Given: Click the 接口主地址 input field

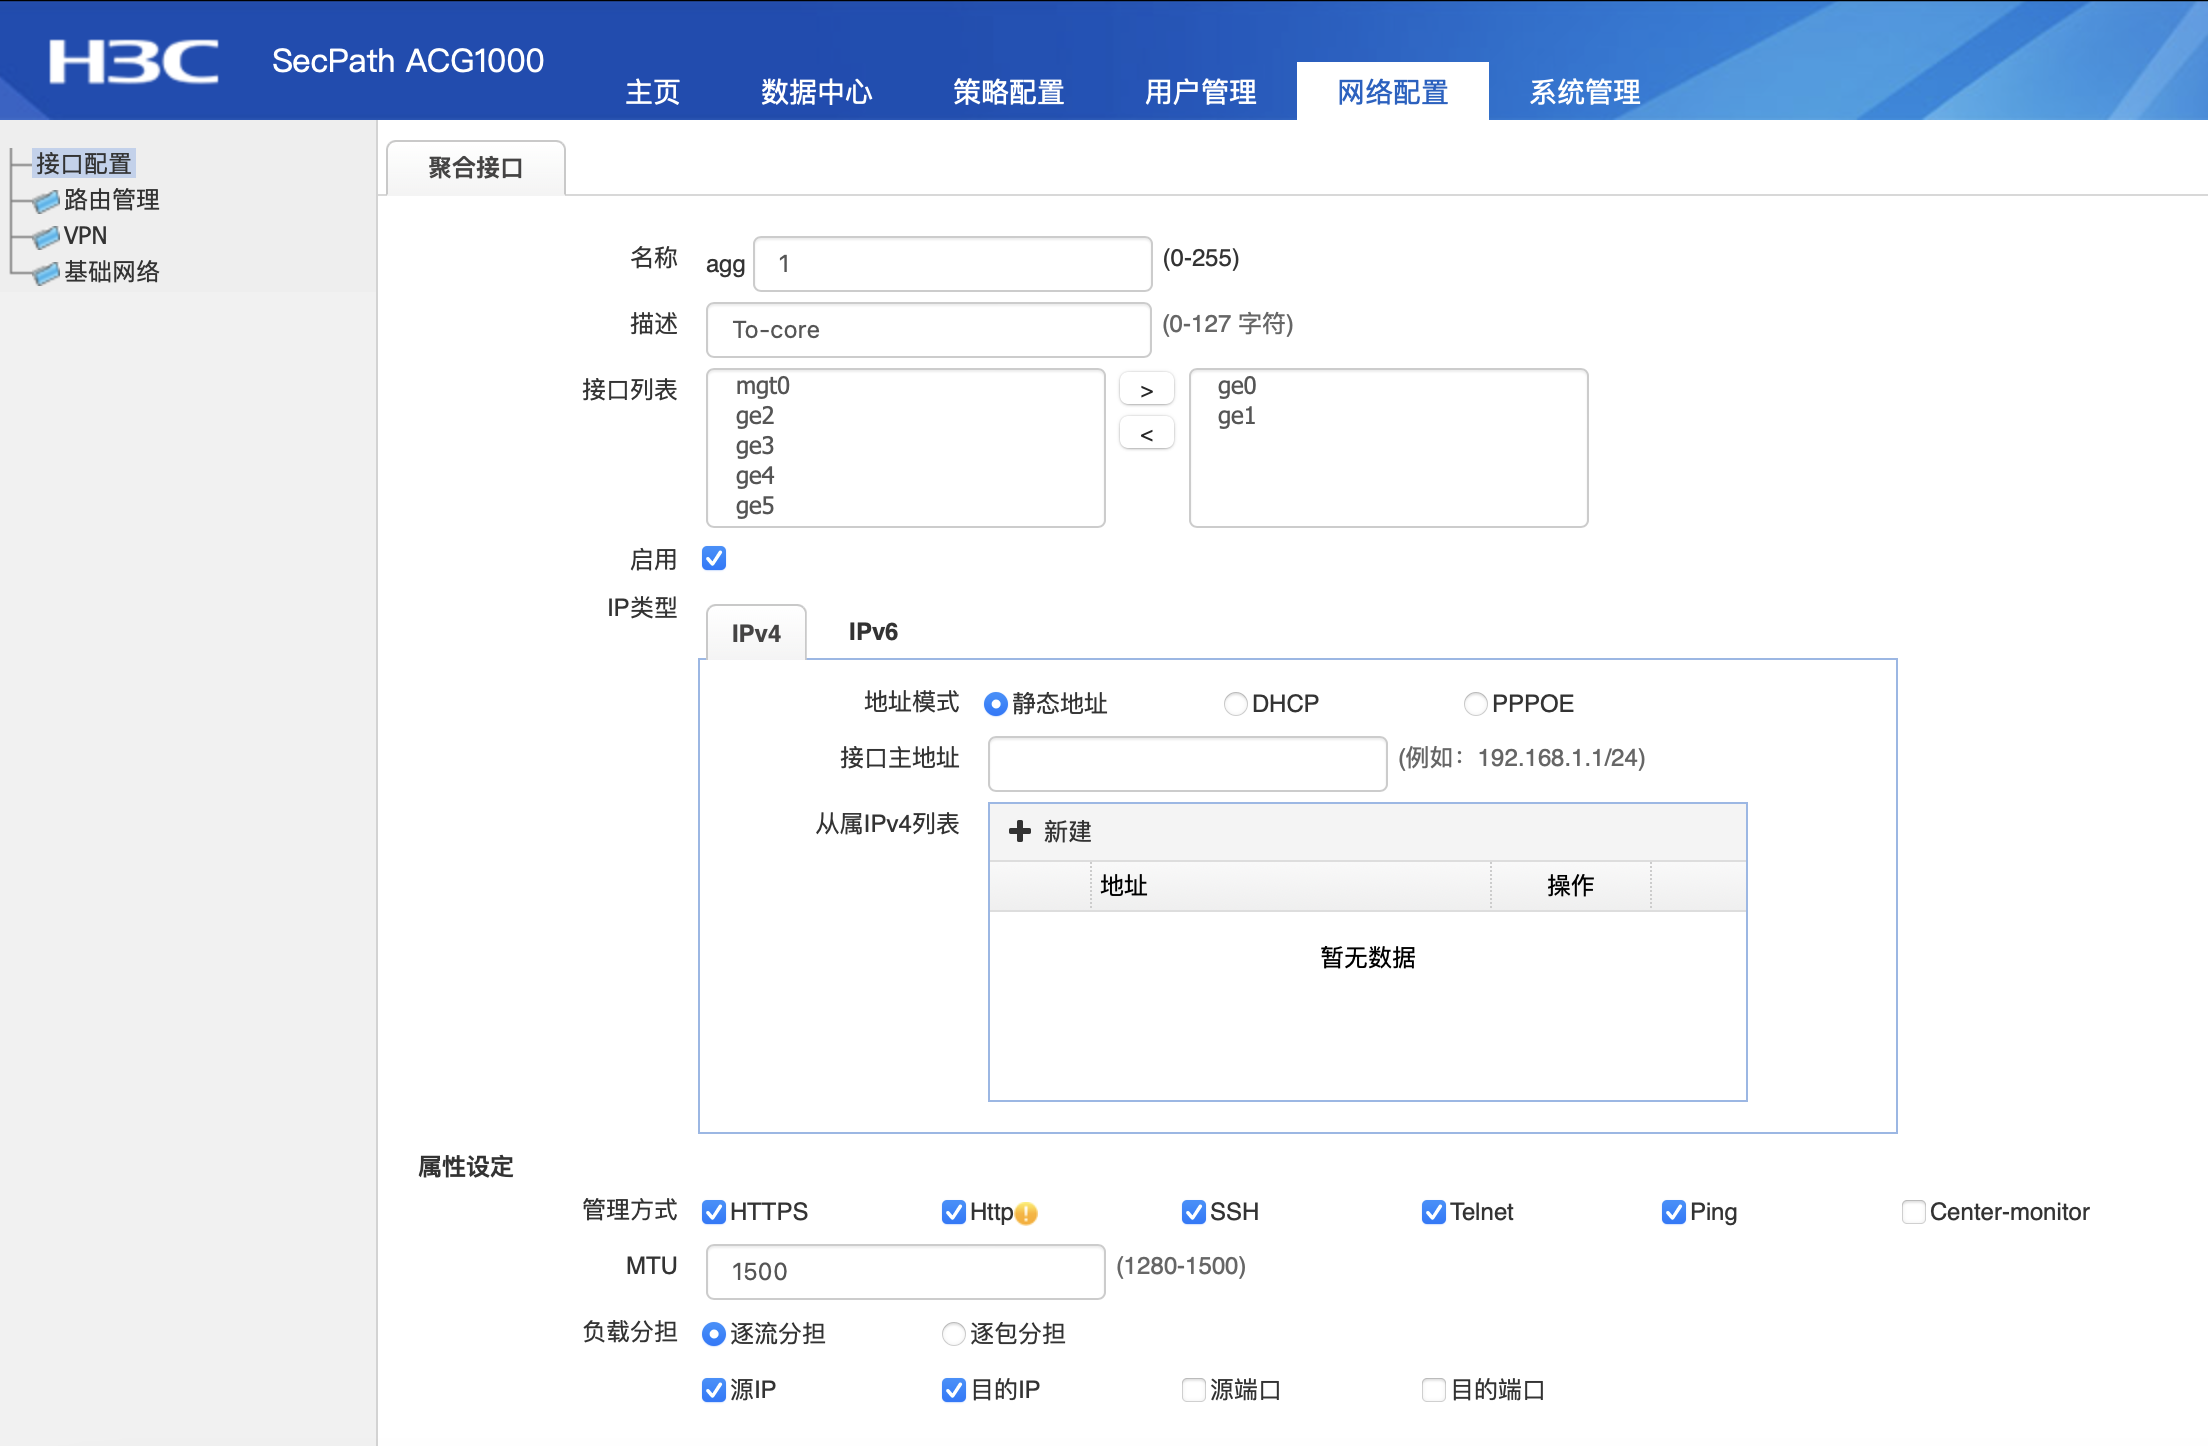Looking at the screenshot, I should click(1187, 764).
